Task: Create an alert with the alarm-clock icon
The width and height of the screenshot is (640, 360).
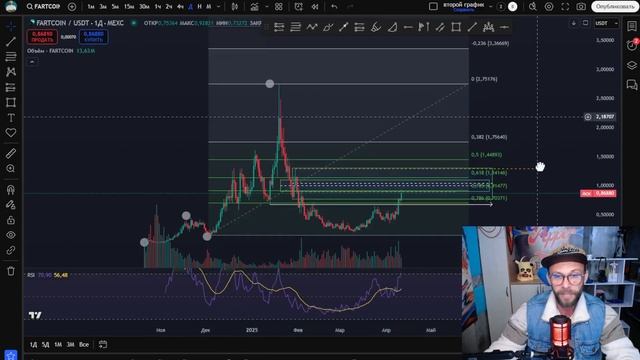Action: (298, 7)
